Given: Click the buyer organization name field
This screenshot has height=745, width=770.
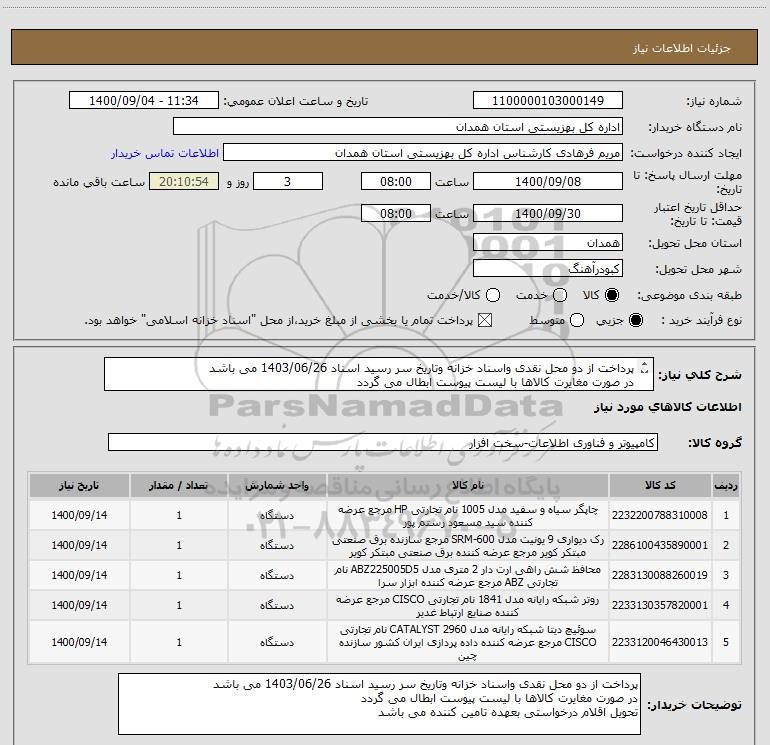Looking at the screenshot, I should (398, 127).
